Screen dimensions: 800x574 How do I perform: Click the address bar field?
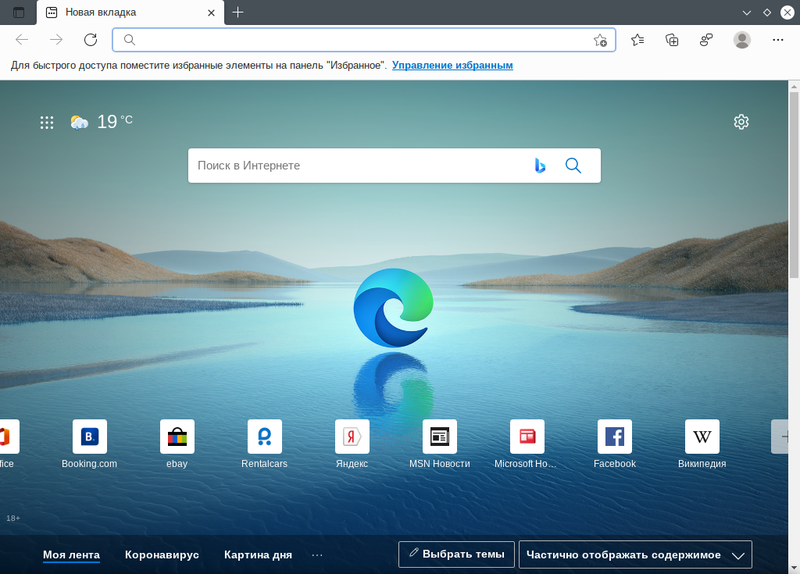[364, 40]
